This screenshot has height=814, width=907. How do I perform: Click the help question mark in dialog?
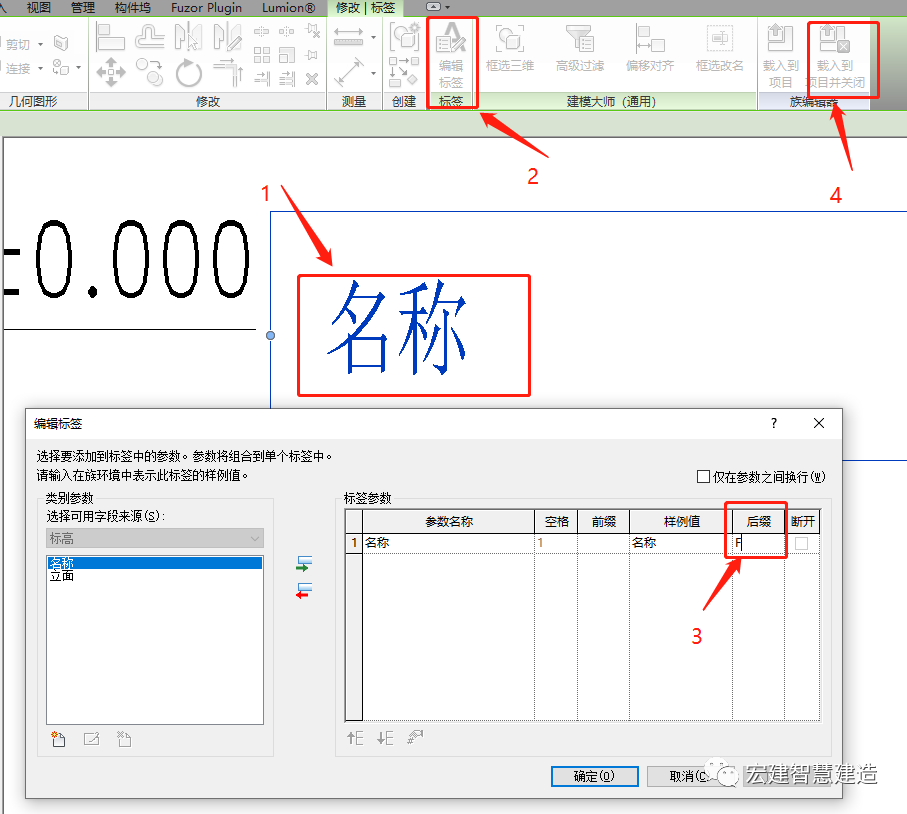point(773,423)
